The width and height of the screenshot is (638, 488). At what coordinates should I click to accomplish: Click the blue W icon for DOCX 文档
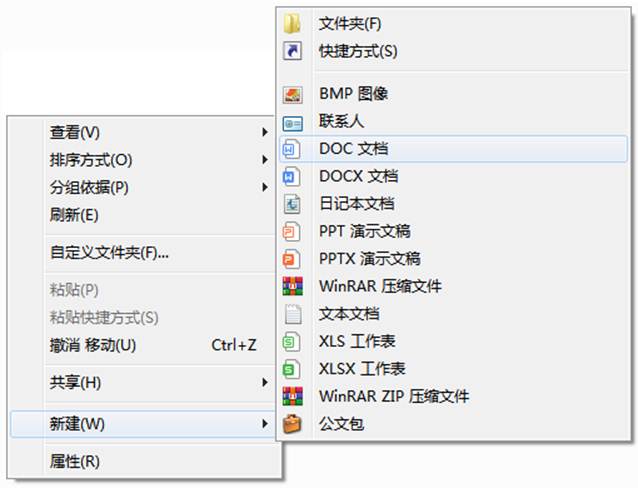(x=292, y=177)
